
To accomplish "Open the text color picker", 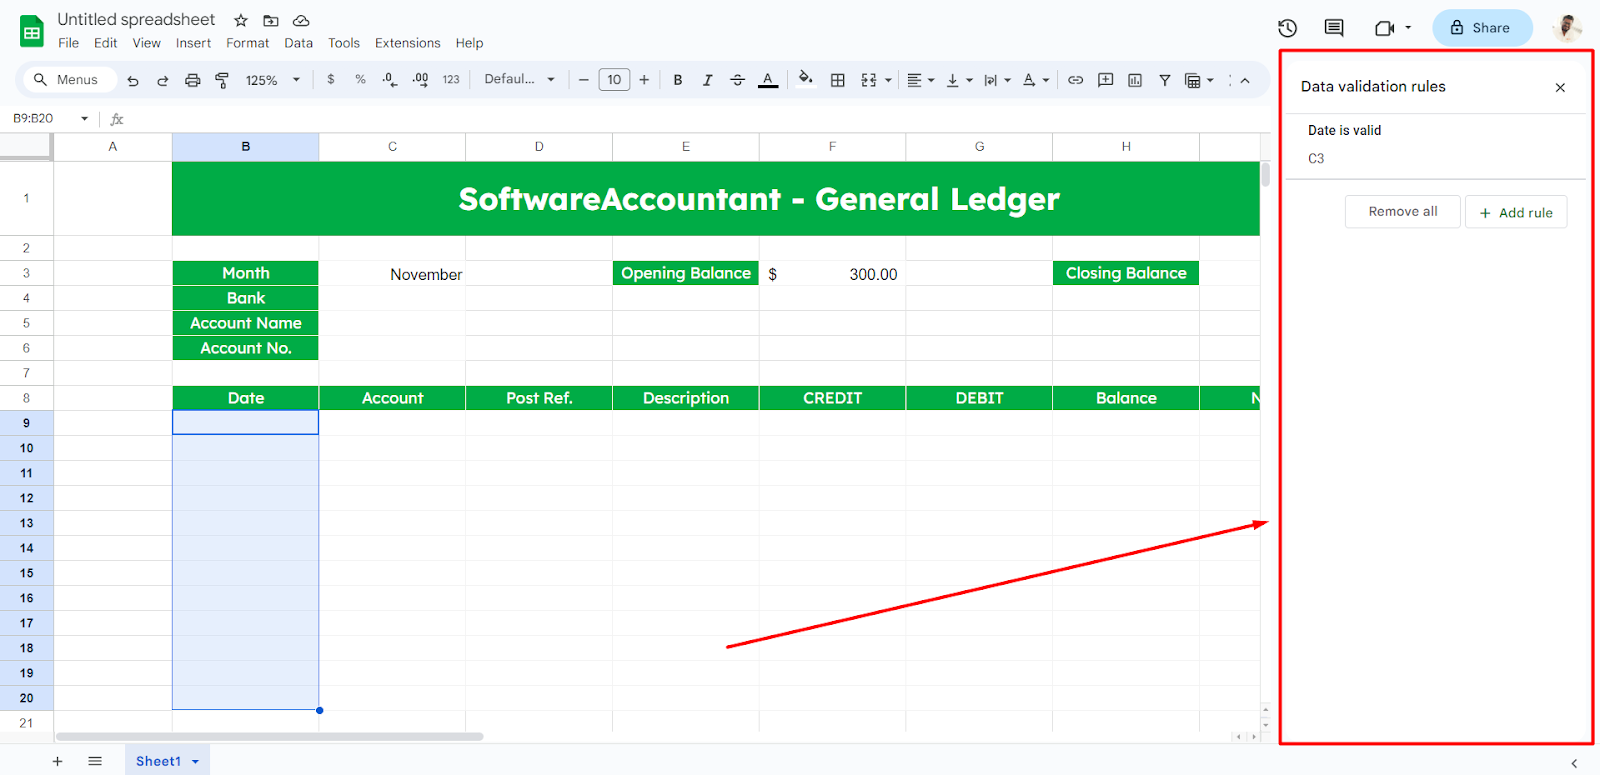I will (x=768, y=80).
